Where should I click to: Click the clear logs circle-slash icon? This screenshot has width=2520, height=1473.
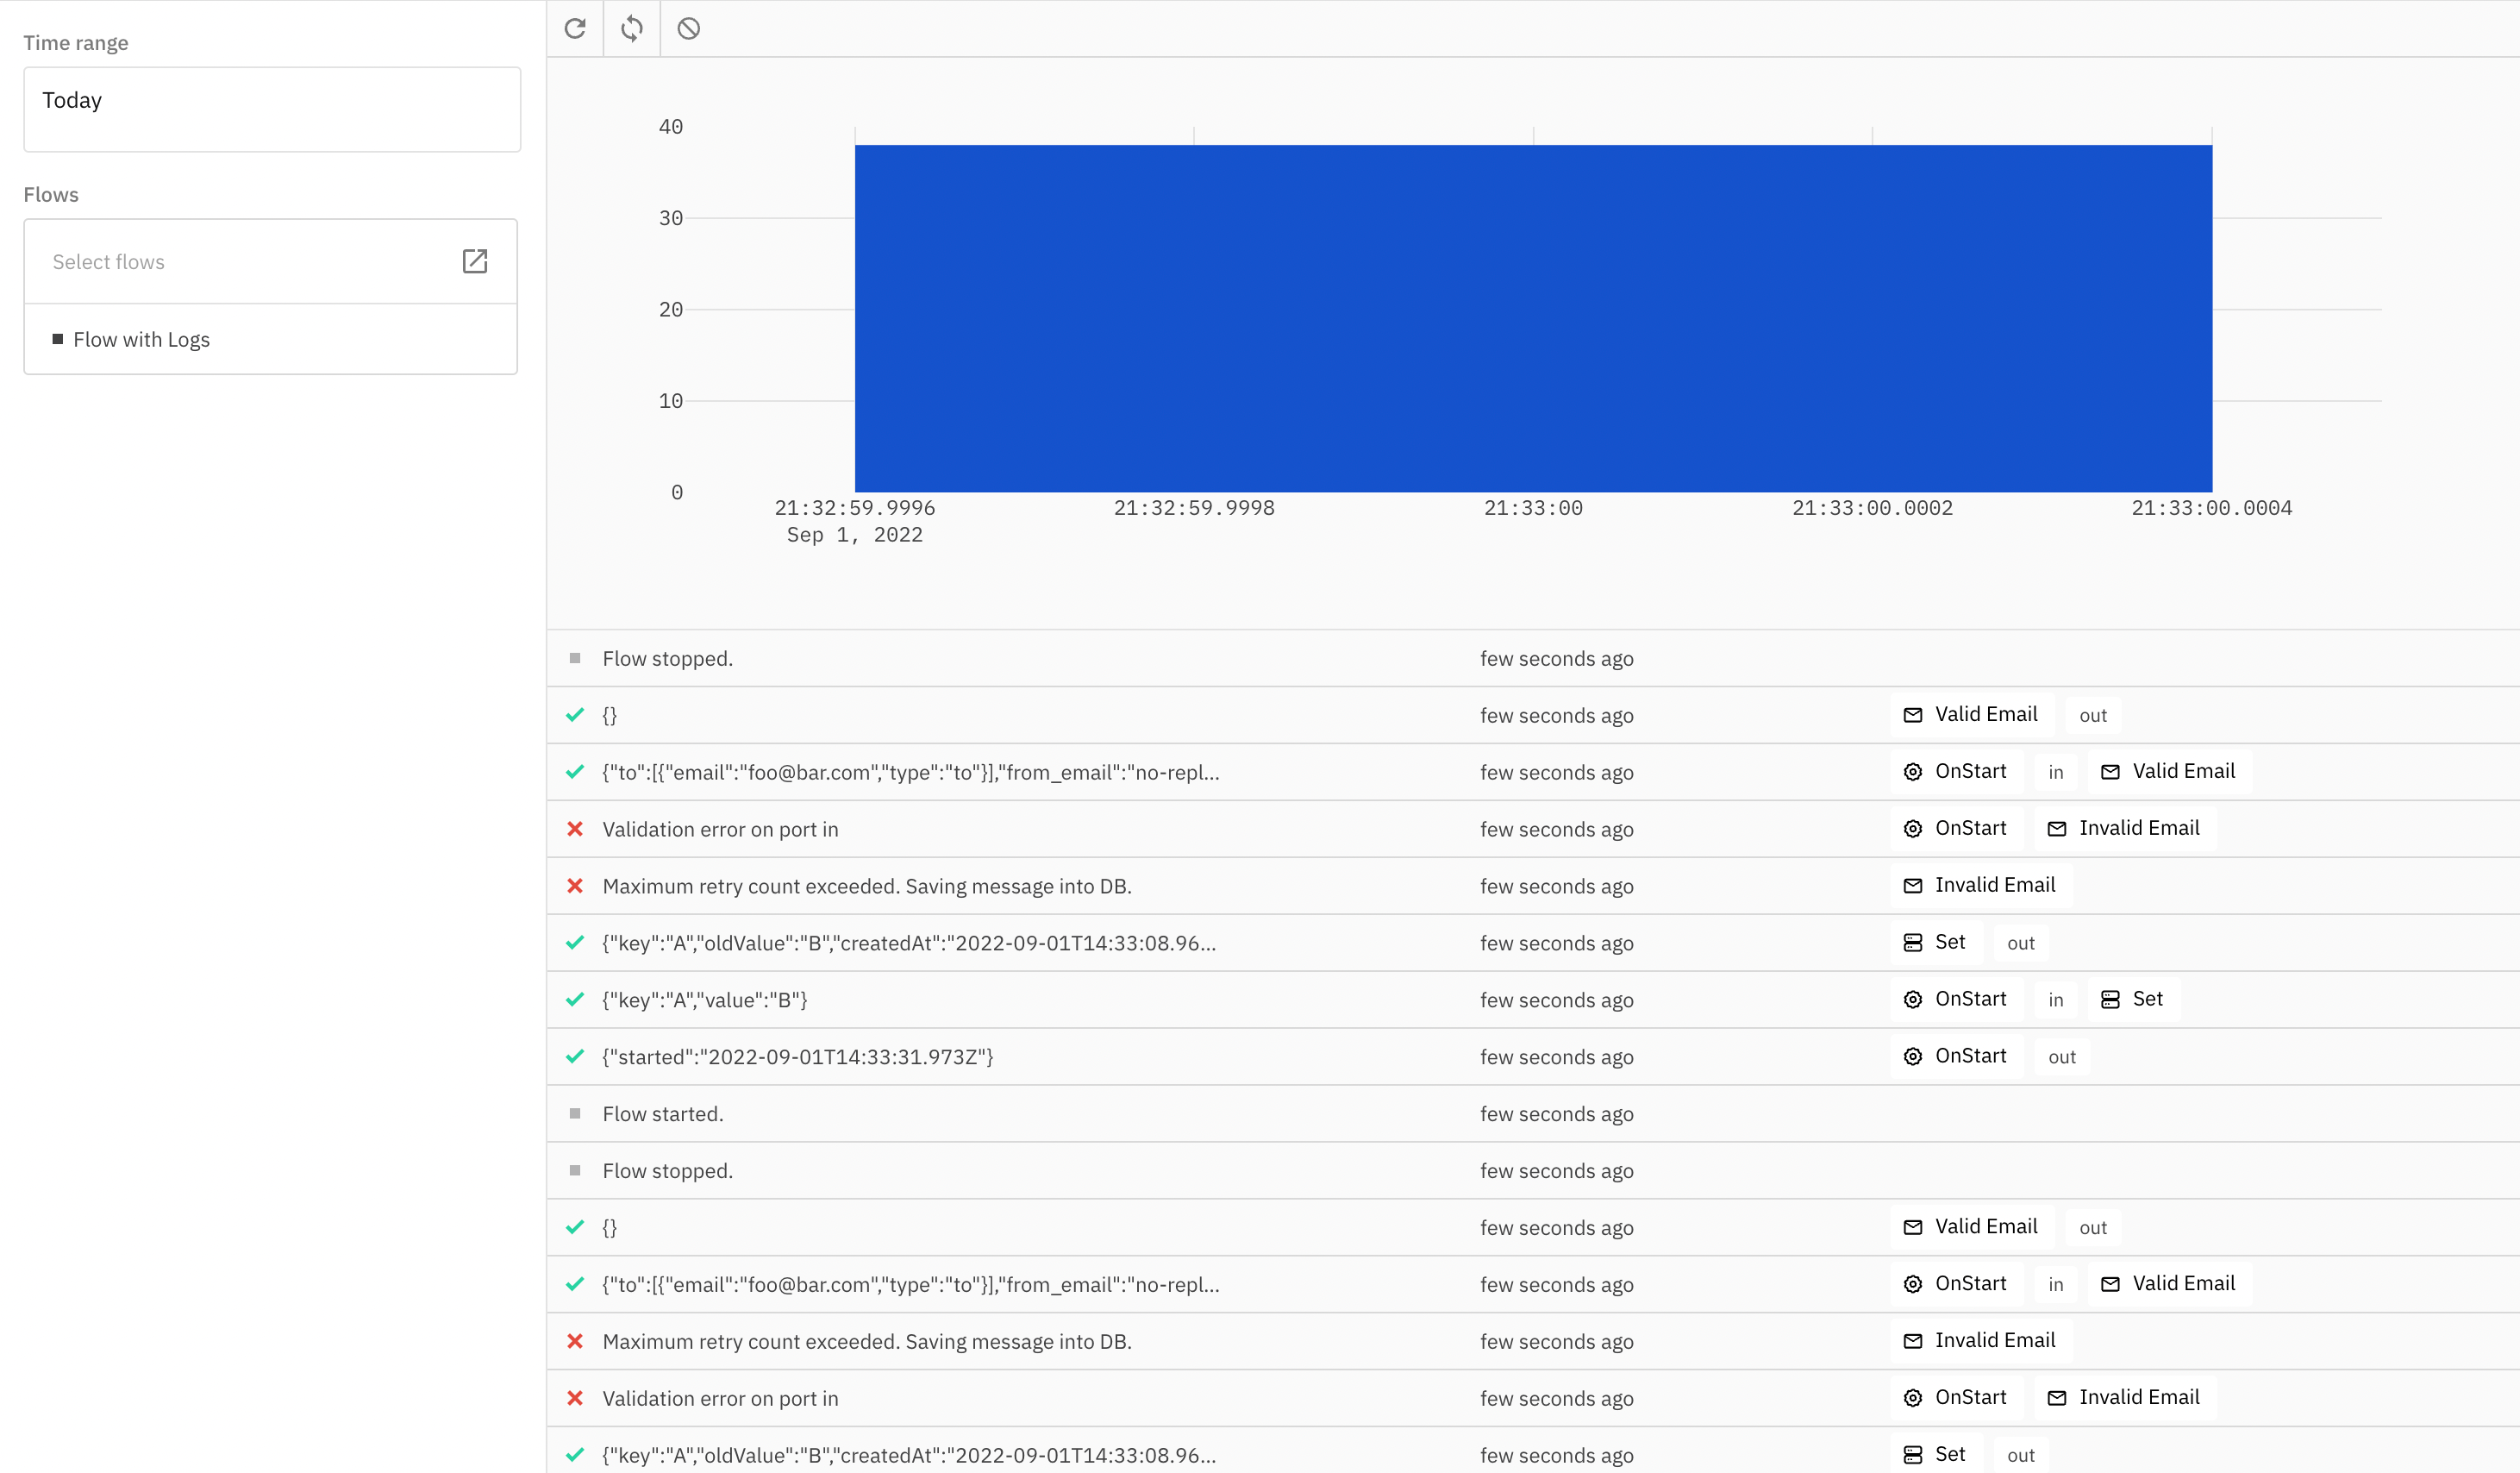[x=689, y=28]
